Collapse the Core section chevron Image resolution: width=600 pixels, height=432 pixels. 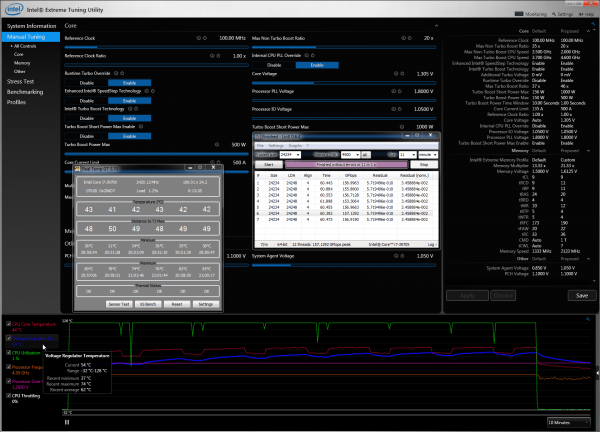click(x=436, y=26)
